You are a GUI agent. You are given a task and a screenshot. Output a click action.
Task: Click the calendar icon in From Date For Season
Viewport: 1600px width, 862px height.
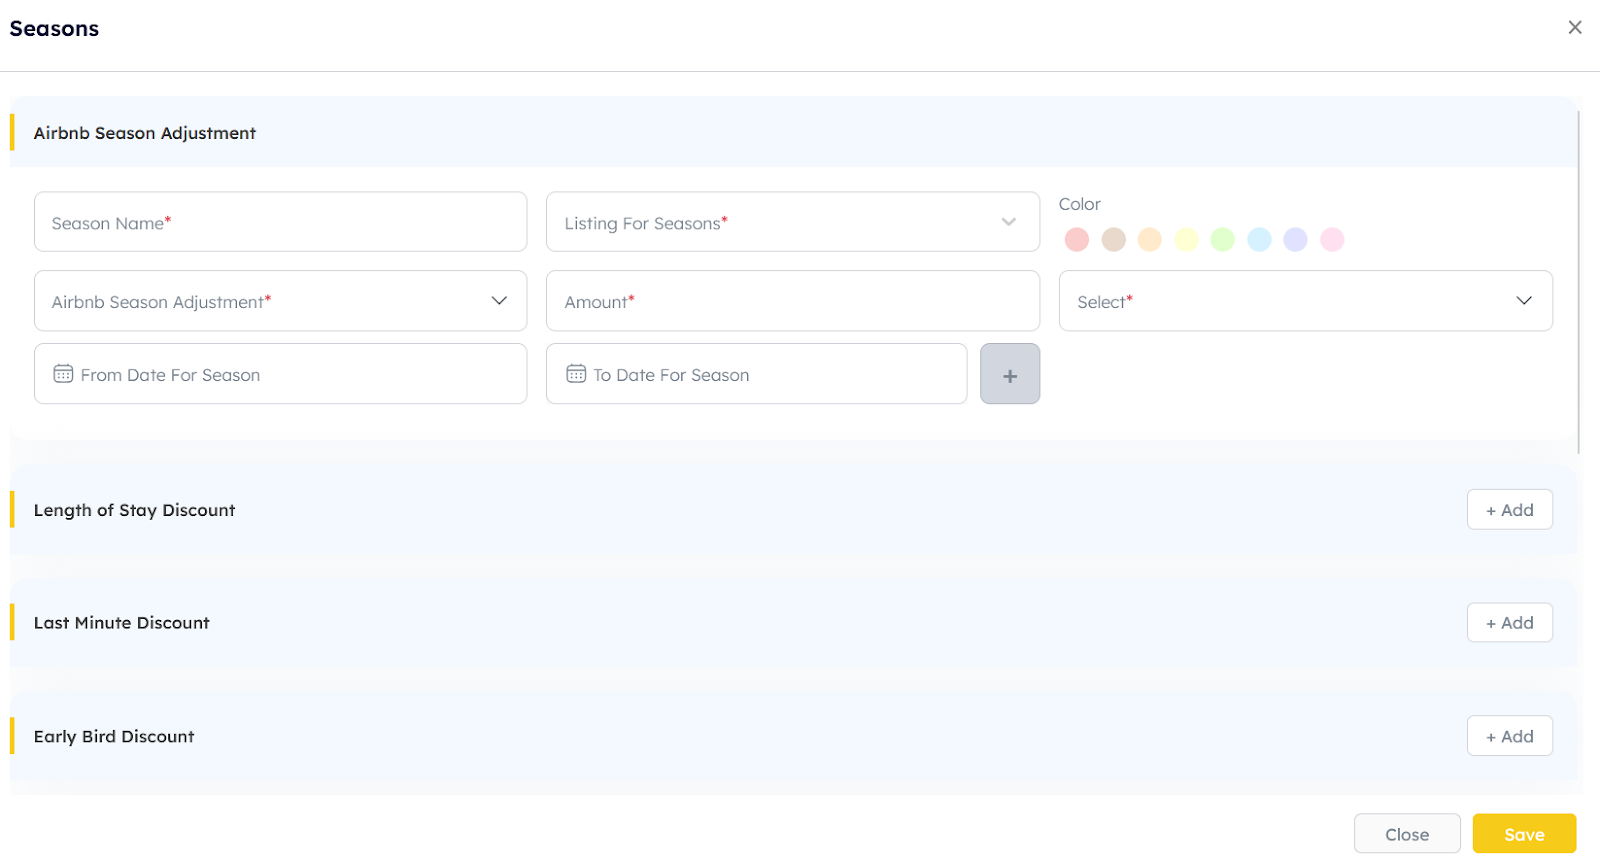coord(63,374)
